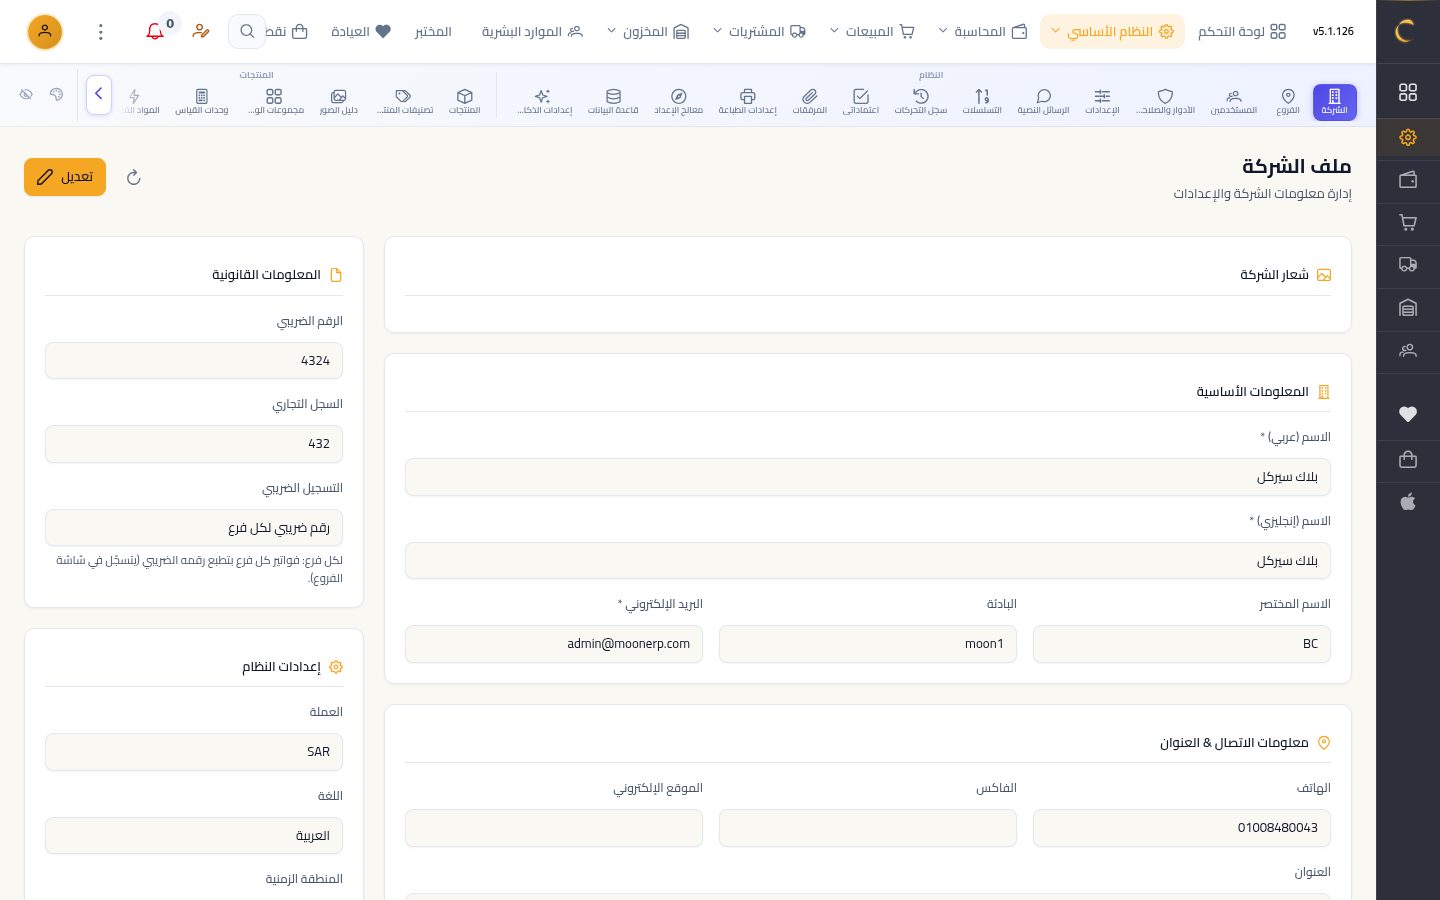Click the الهاتف phone field with 01008480043
Viewport: 1440px width, 900px height.
point(1182,828)
